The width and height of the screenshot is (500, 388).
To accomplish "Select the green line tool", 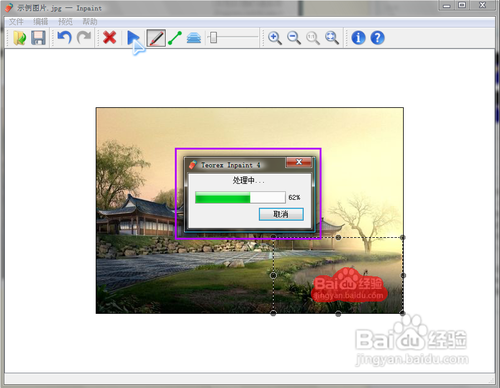I will pyautogui.click(x=175, y=38).
